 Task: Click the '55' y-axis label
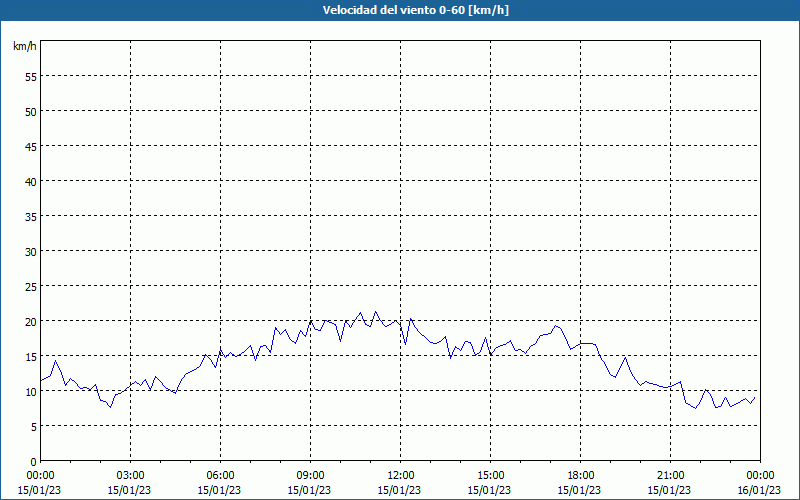tap(31, 77)
